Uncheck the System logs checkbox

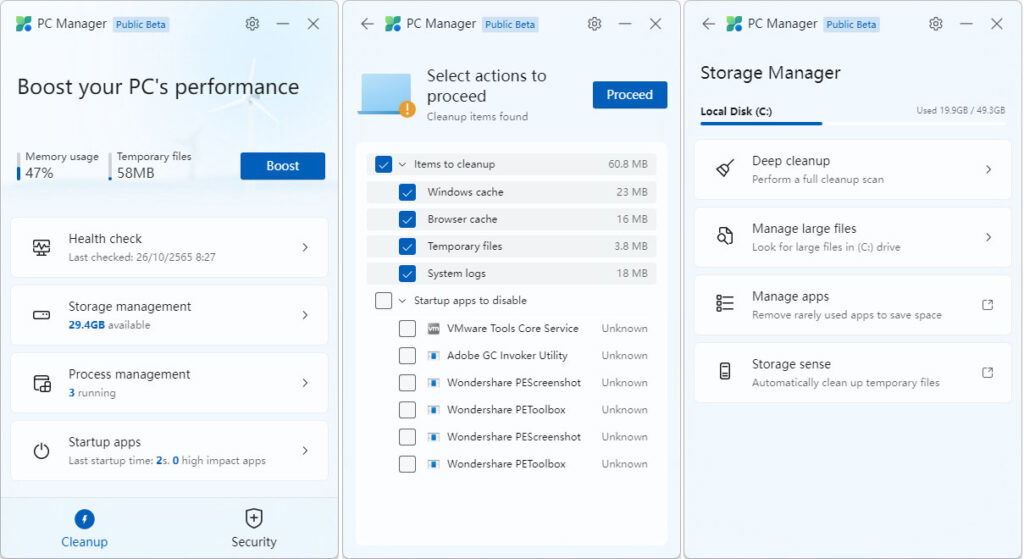[x=407, y=274]
